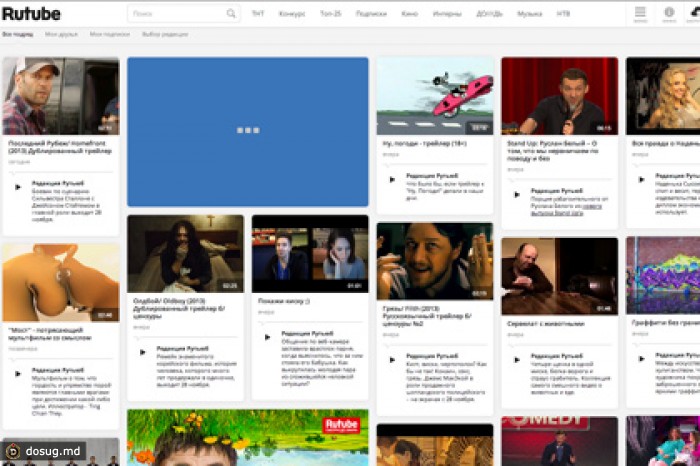Click play icon under Покажи киску card

pyautogui.click(x=267, y=337)
